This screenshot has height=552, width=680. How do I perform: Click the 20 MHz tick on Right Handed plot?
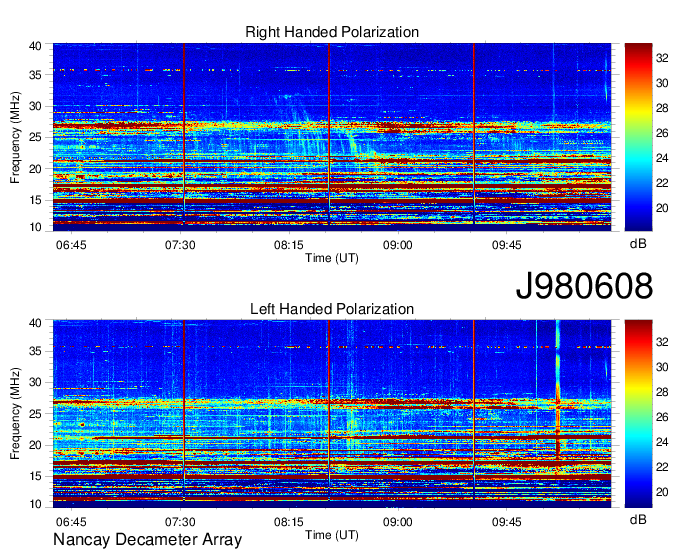pos(36,169)
